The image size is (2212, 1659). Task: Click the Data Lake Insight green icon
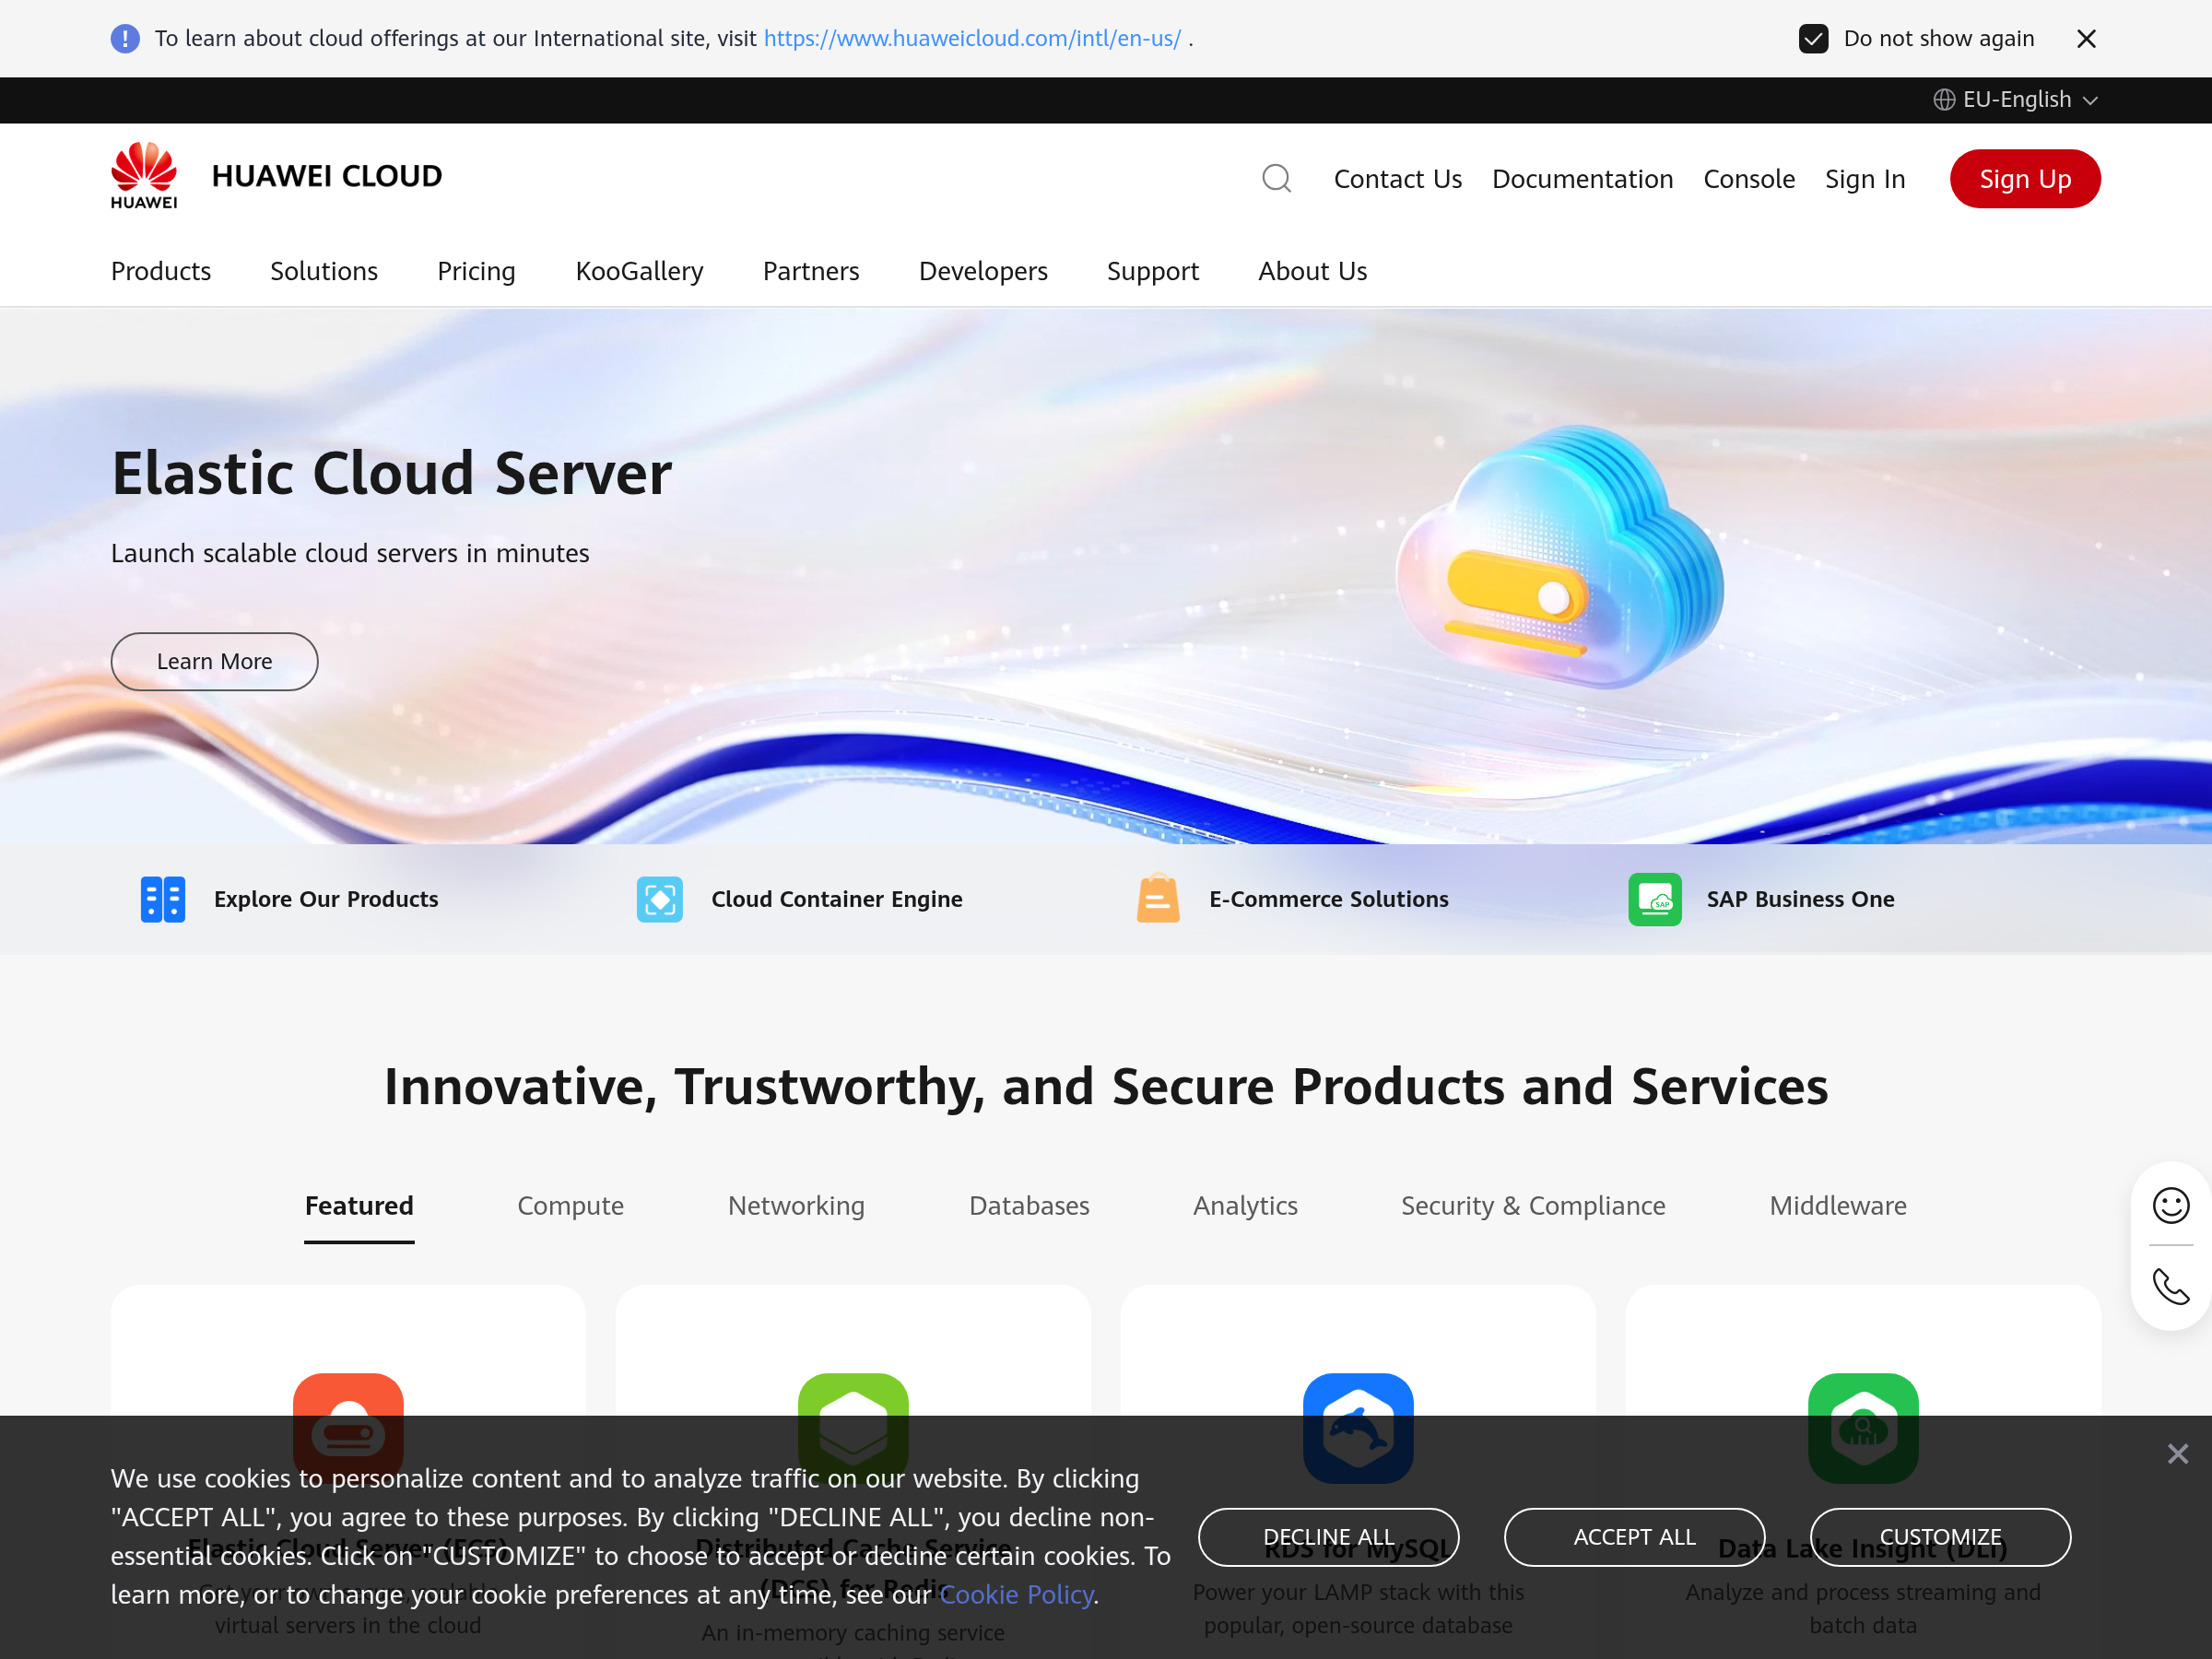pos(1863,1428)
